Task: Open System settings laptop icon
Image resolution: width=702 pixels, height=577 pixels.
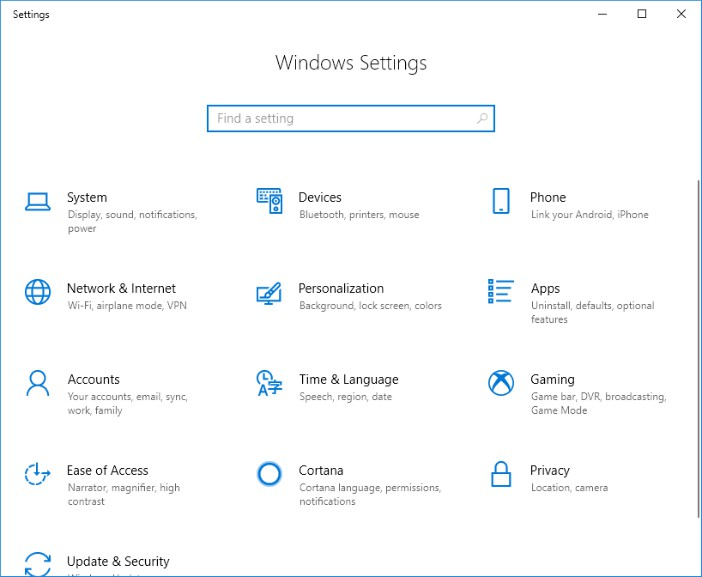Action: (38, 201)
